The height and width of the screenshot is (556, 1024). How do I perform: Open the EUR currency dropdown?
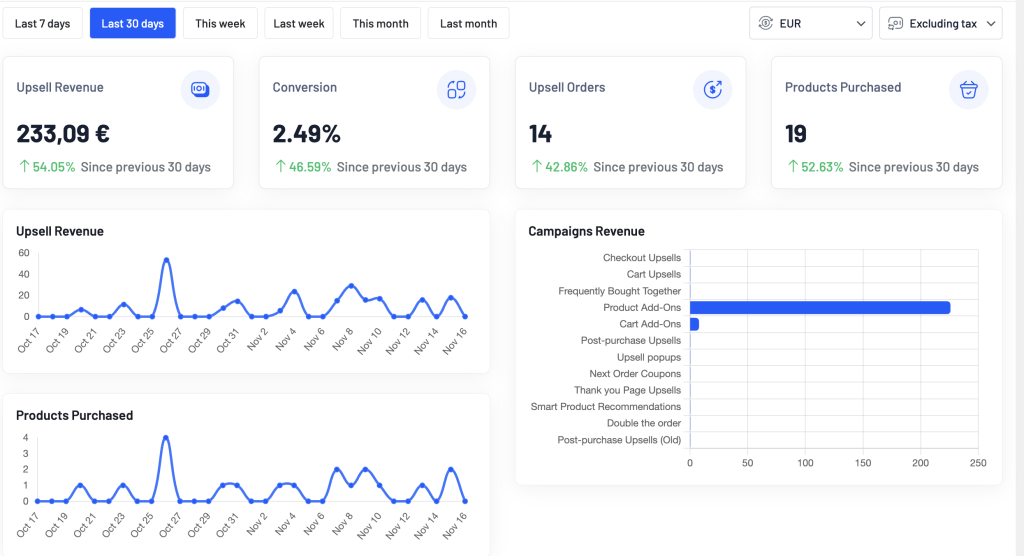point(810,23)
